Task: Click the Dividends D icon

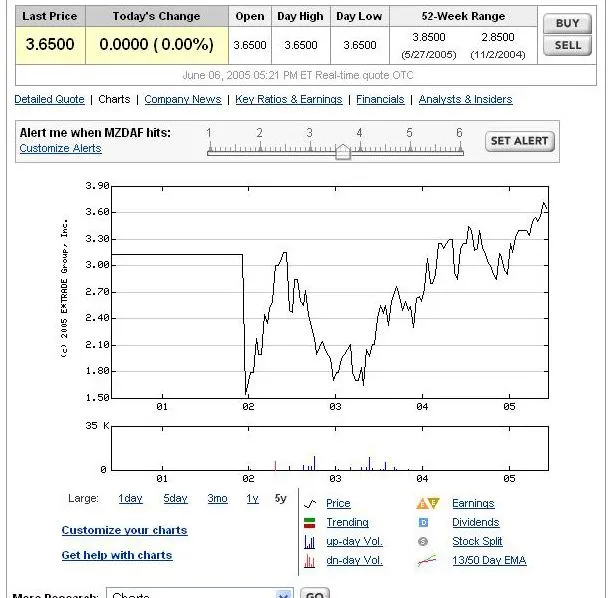Action: 423,523
